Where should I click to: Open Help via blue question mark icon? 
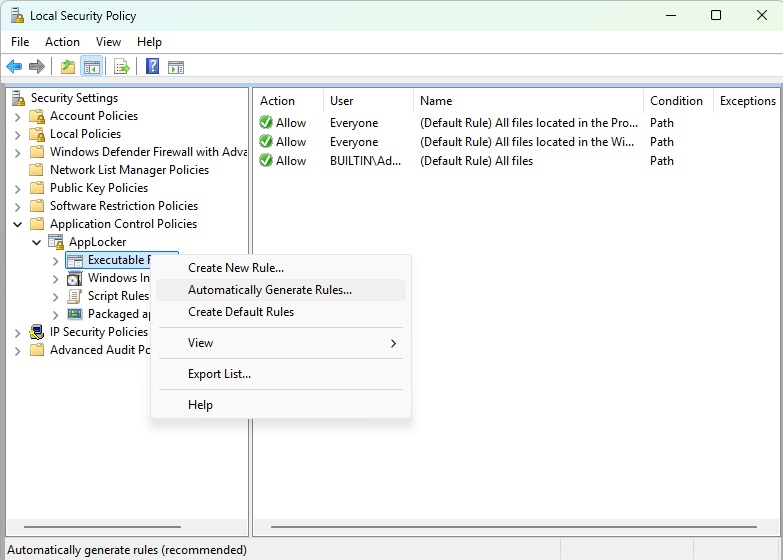(x=152, y=67)
